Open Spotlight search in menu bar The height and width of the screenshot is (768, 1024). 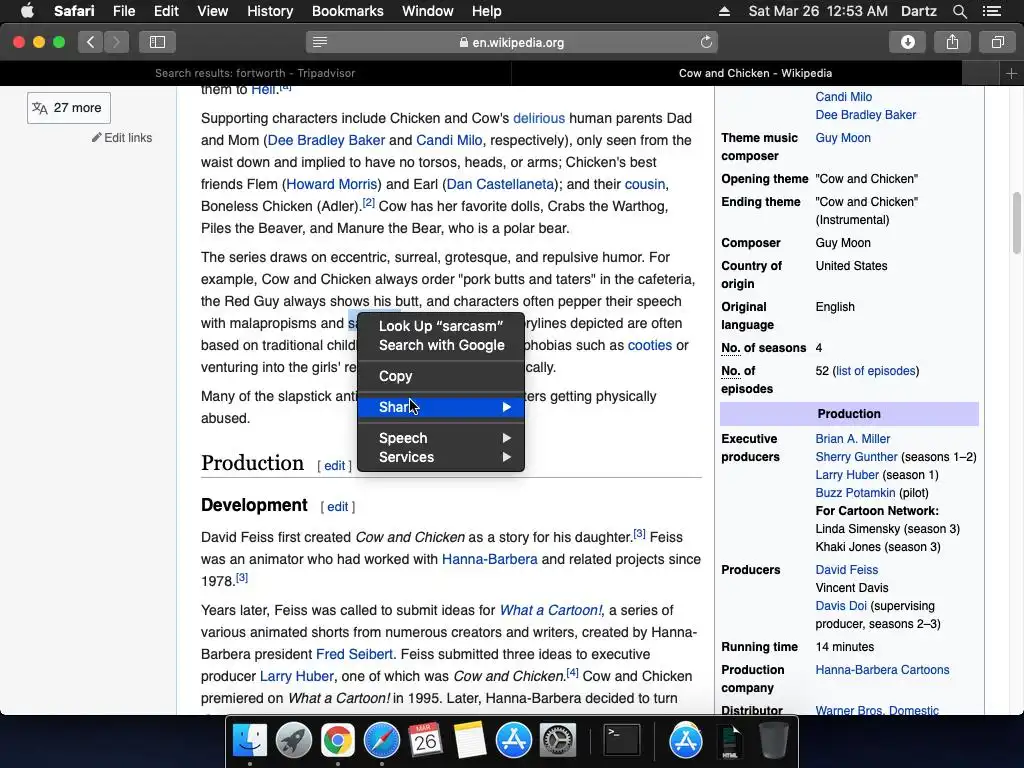click(x=959, y=11)
